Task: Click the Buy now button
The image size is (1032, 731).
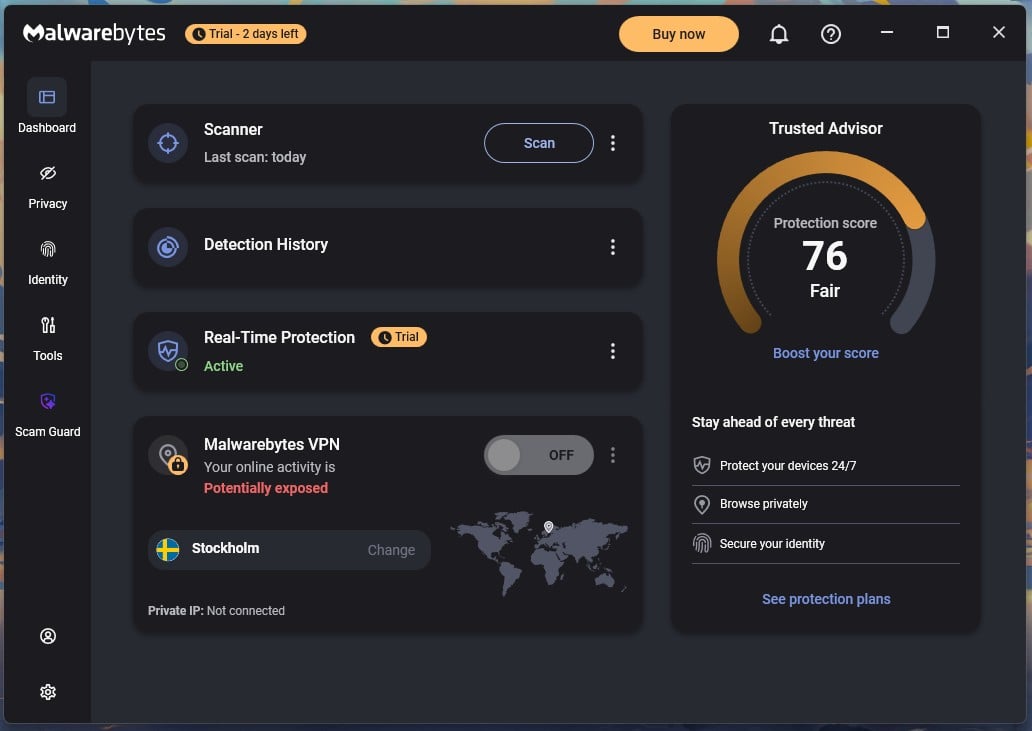Action: 678,34
